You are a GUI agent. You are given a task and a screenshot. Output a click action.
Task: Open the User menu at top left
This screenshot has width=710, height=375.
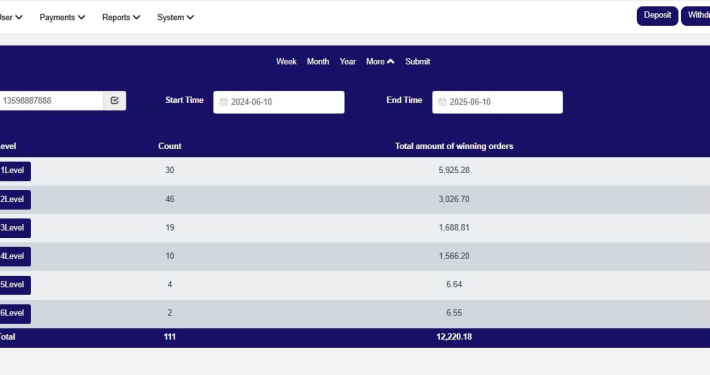(11, 17)
